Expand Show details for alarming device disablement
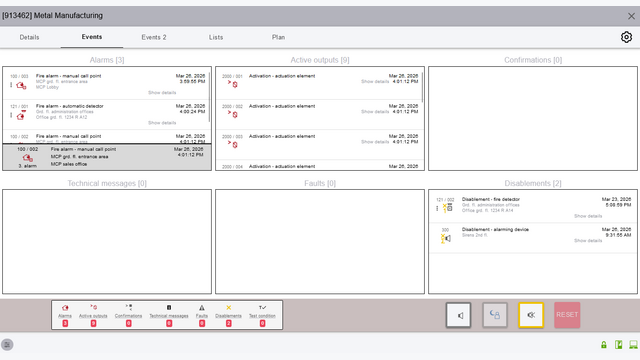This screenshot has width=640, height=360. pos(588,240)
